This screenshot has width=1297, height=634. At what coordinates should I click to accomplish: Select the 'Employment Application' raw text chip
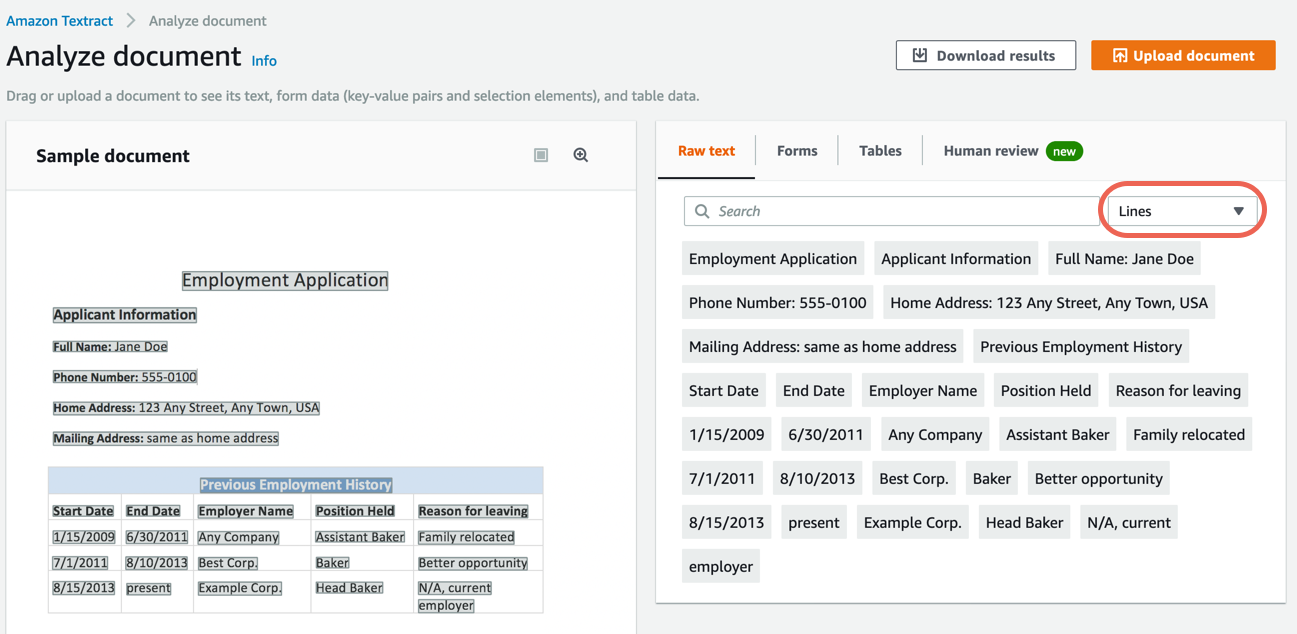click(773, 259)
